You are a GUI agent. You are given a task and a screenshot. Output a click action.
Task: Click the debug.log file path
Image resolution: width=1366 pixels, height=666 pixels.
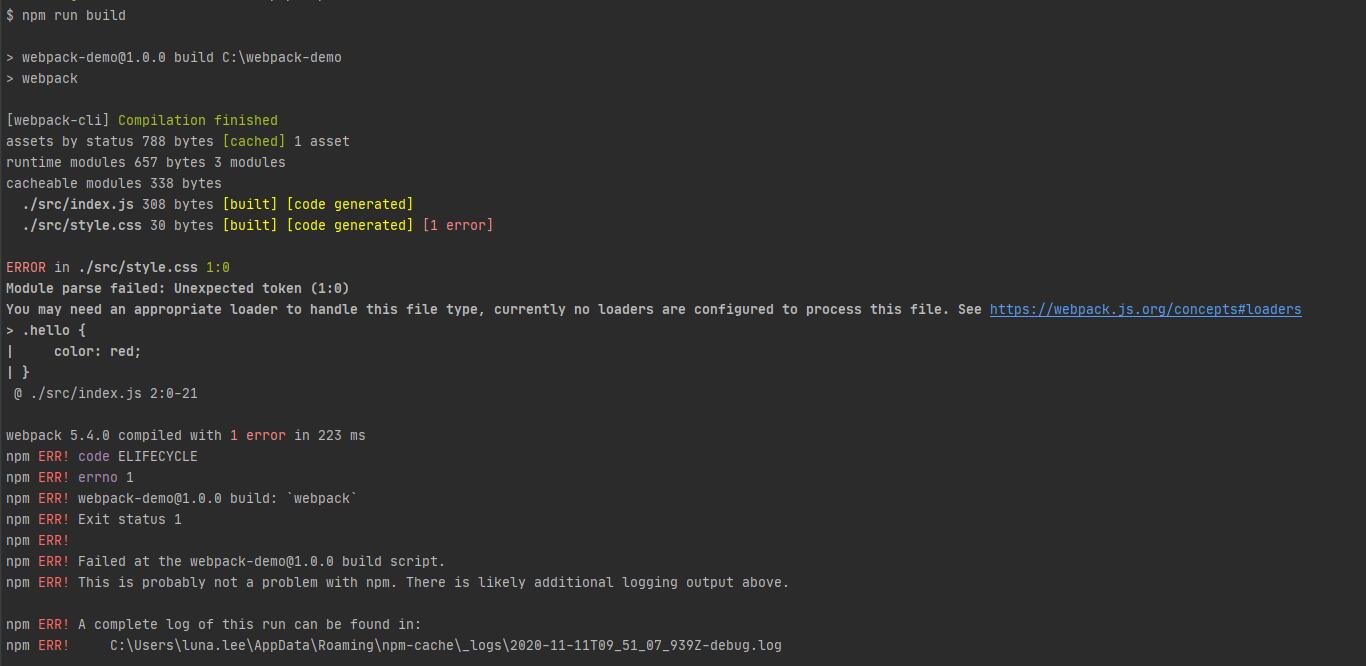coord(445,646)
